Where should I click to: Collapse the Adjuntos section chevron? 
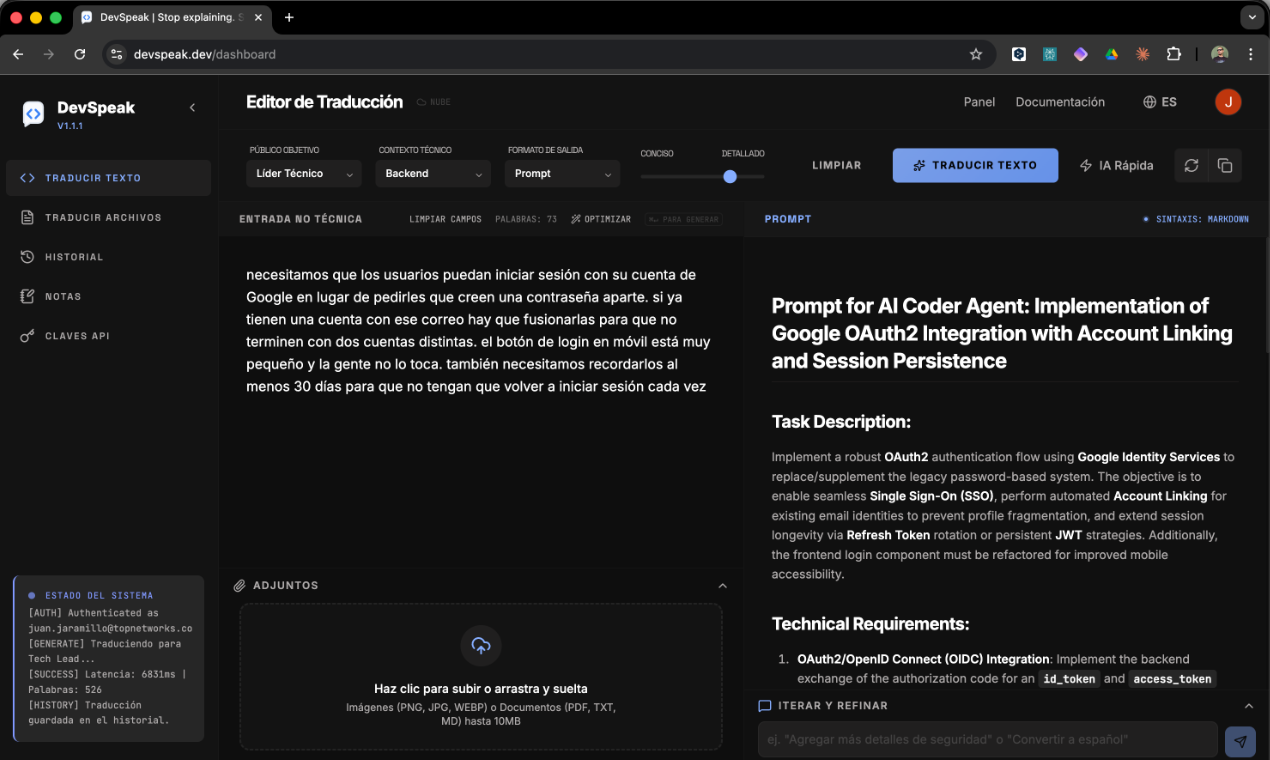[x=722, y=586]
